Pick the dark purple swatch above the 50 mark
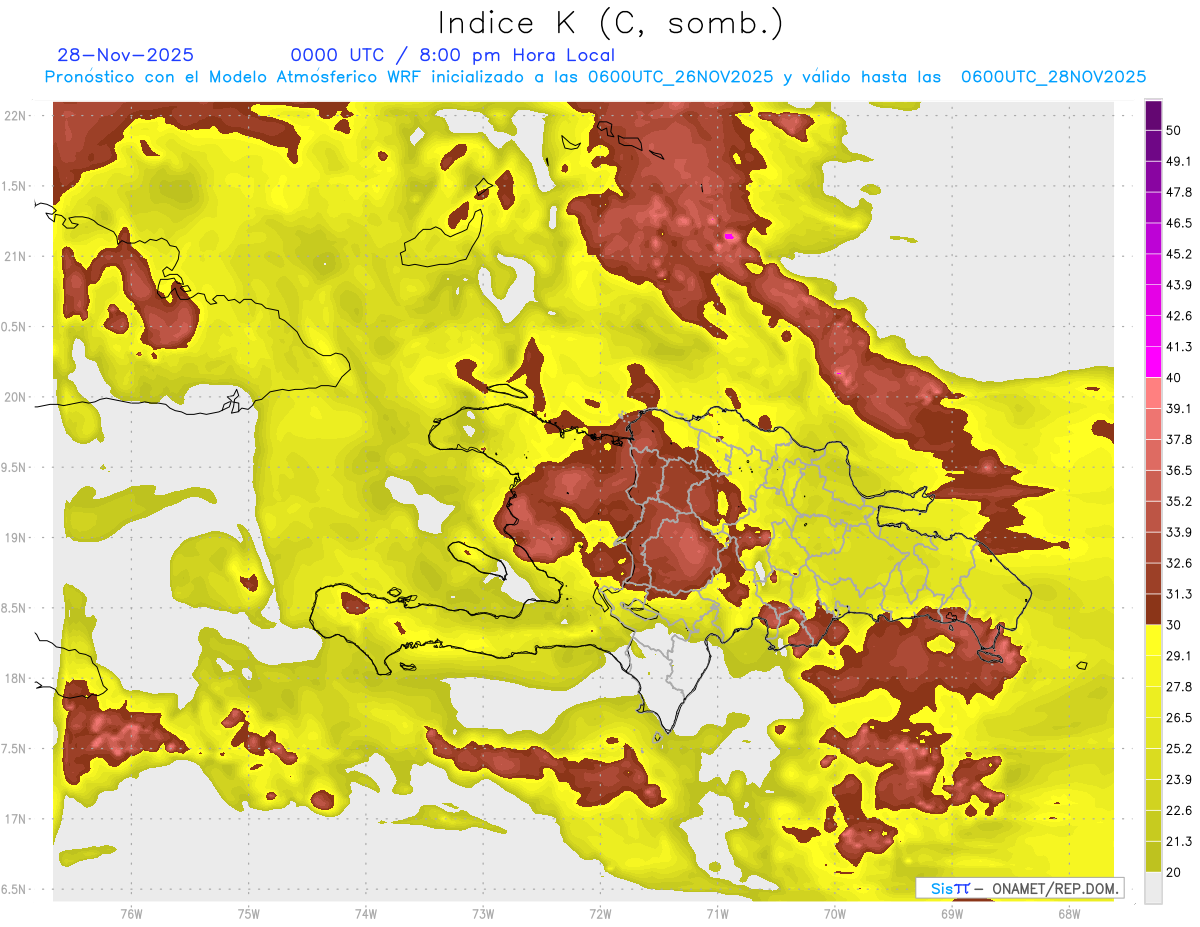Viewport: 1200px width, 927px height. (1153, 115)
